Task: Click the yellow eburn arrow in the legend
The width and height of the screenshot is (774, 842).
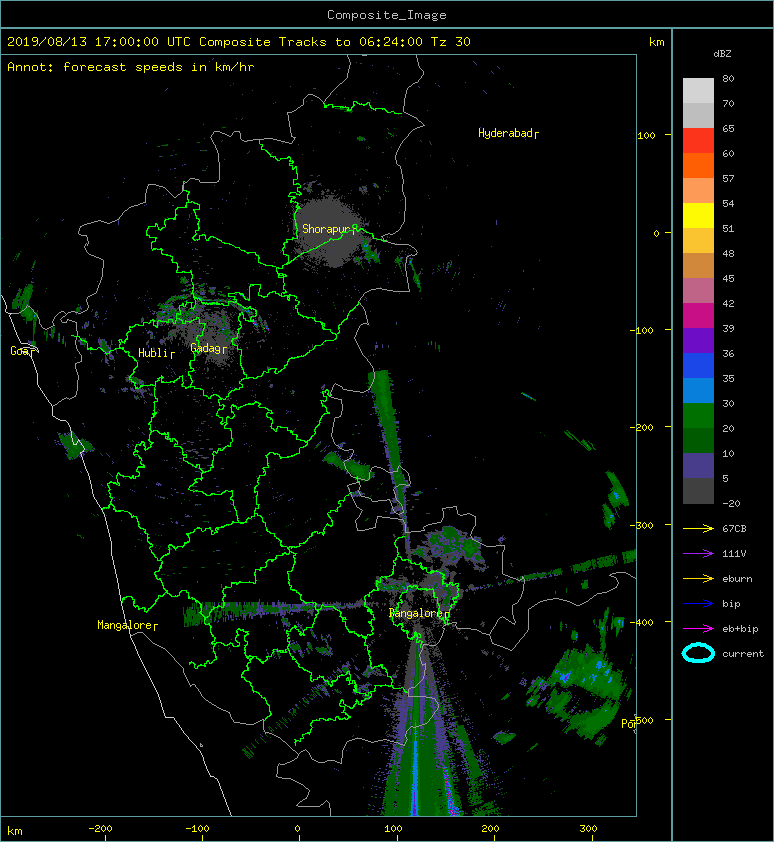Action: [x=698, y=579]
